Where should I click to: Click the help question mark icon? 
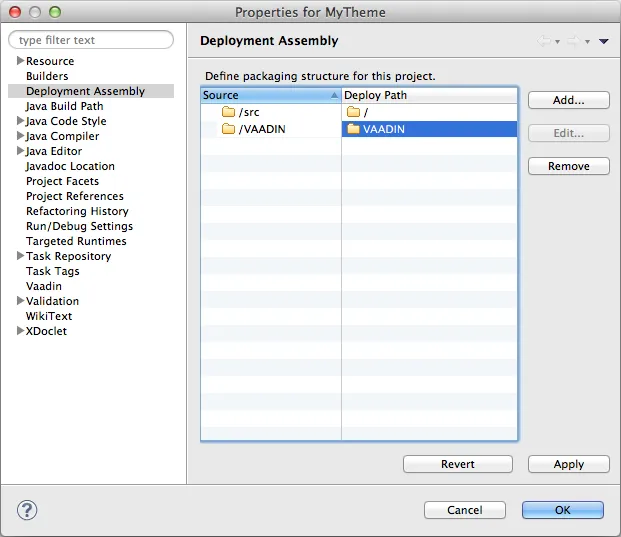(x=27, y=510)
